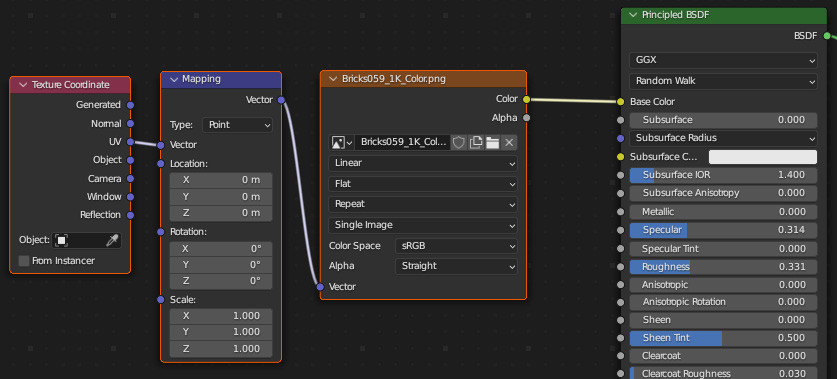Click the BSDF output socket
Screen dimensions: 837x379
tap(827, 36)
